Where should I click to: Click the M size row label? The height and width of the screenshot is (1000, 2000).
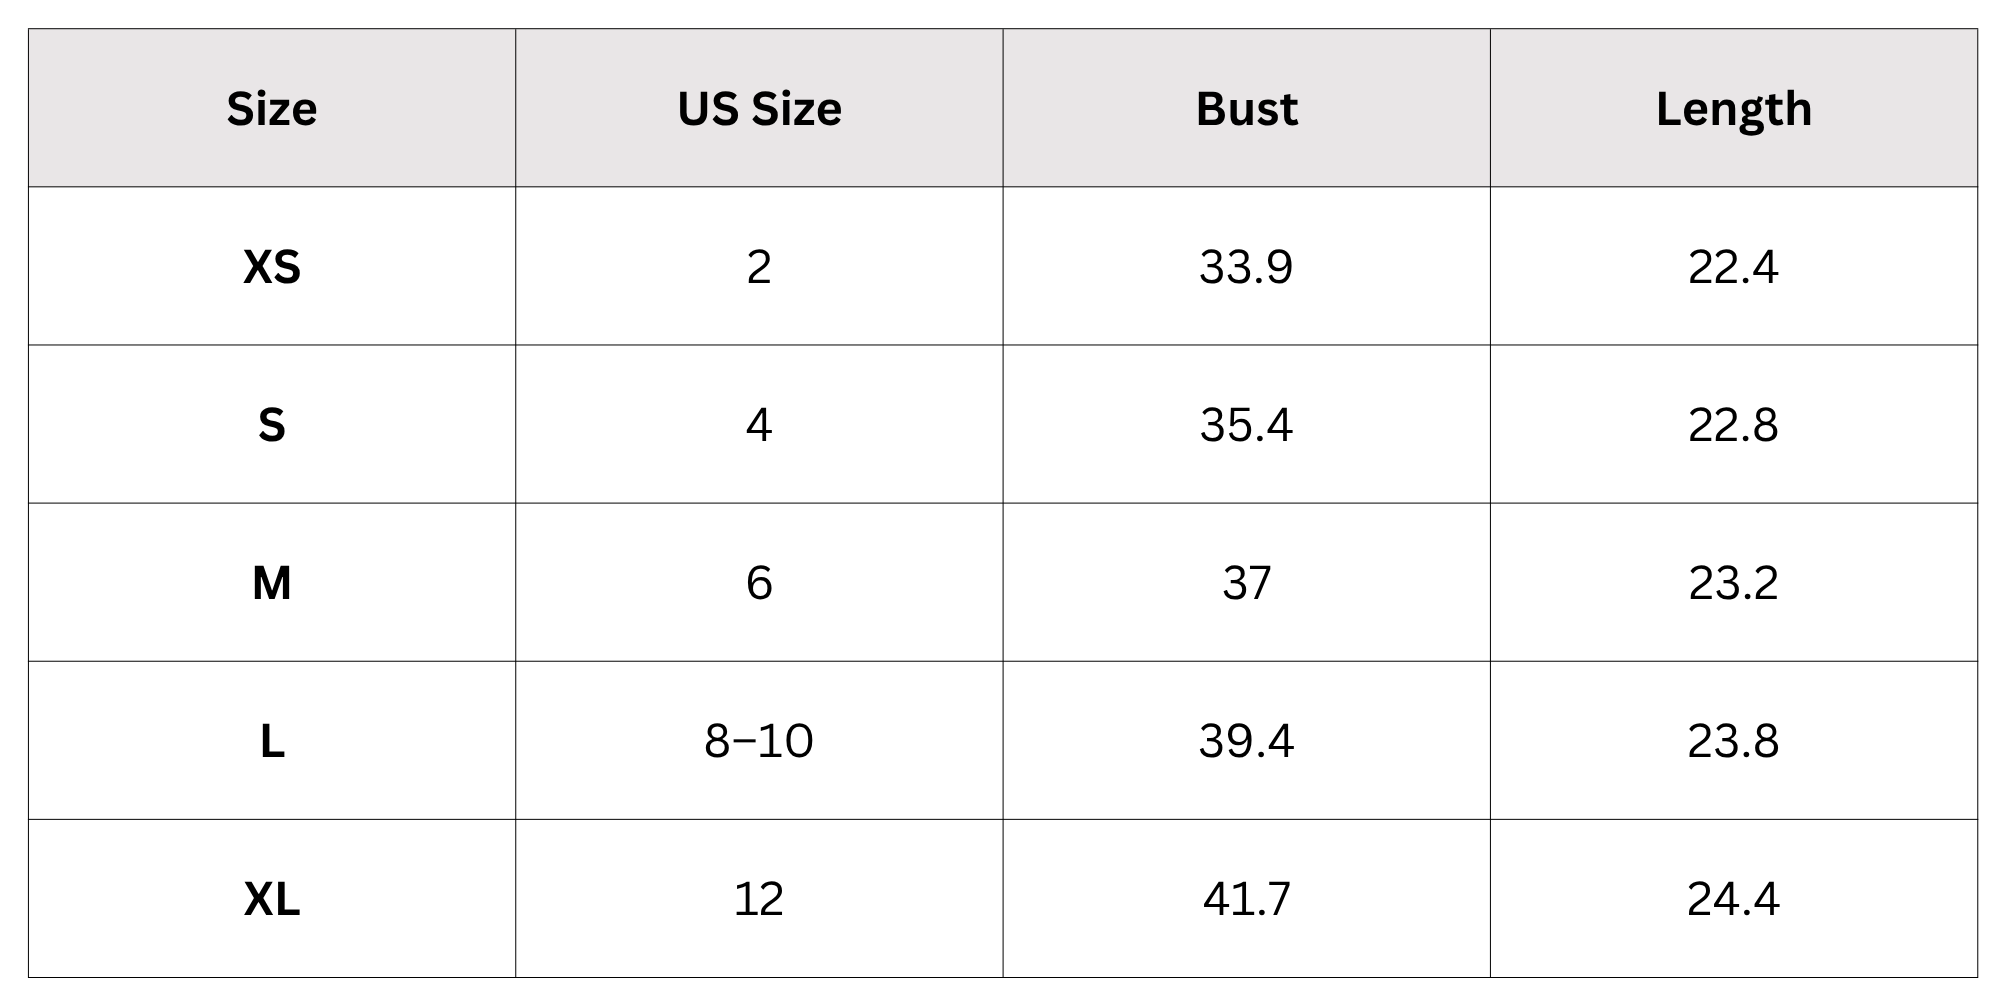(272, 583)
